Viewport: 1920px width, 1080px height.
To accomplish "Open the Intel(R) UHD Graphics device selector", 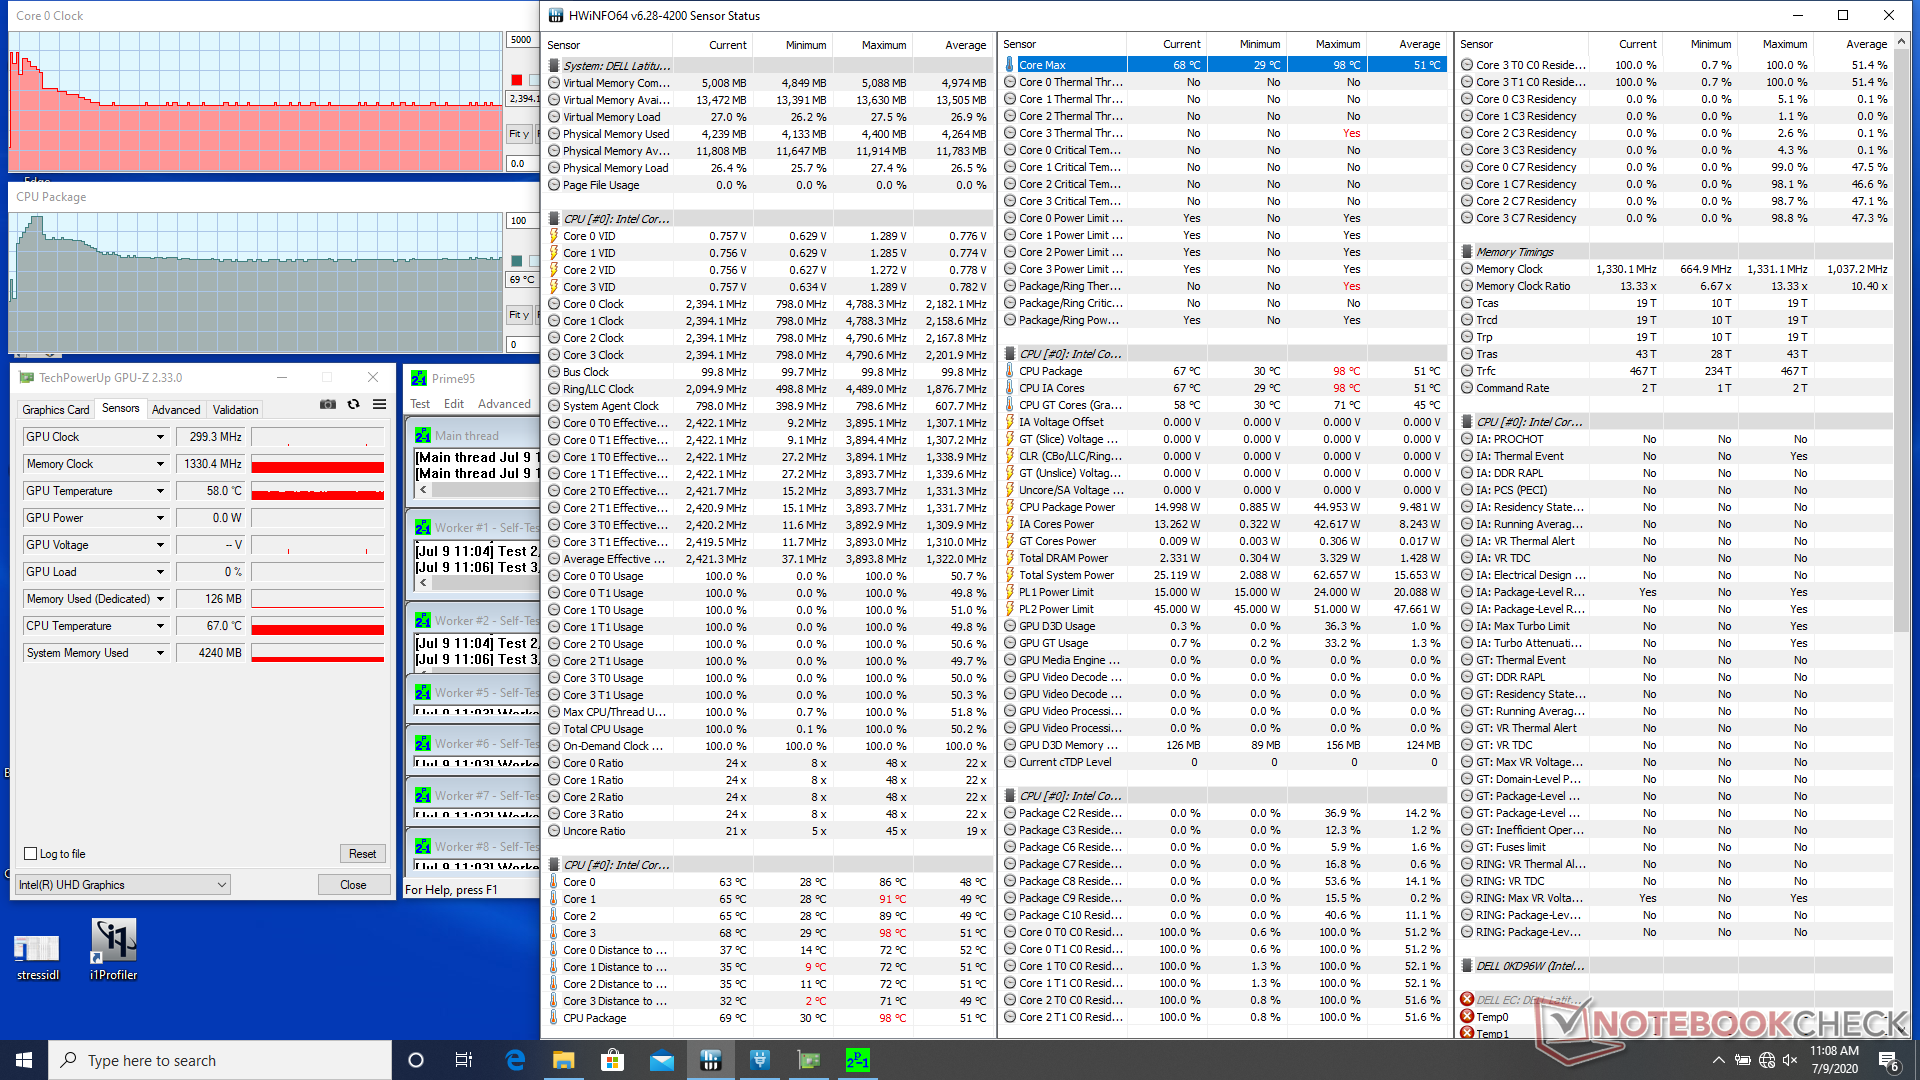I will pos(123,885).
